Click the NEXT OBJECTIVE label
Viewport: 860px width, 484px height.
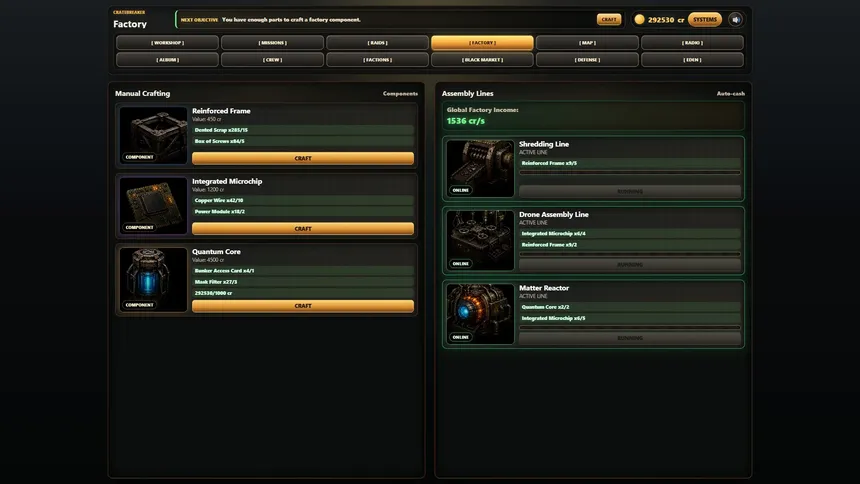point(199,20)
